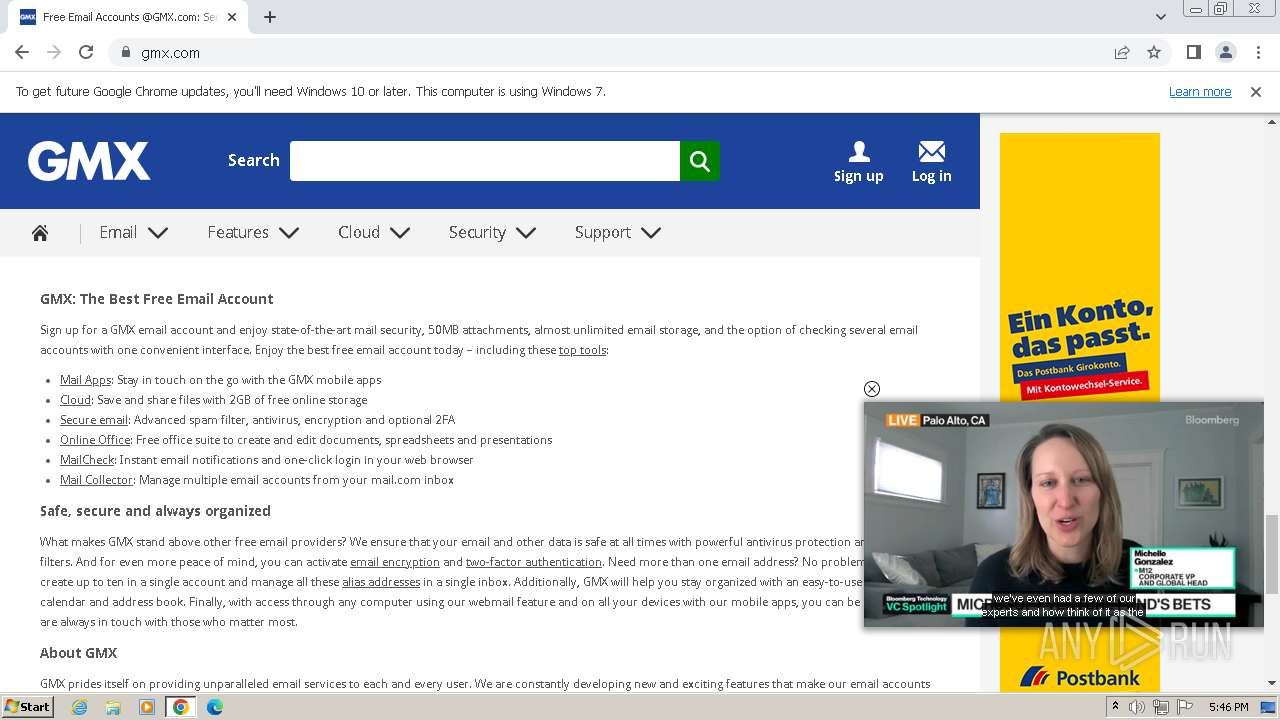Click the network tray icon
The height and width of the screenshot is (720, 1280).
click(1160, 707)
